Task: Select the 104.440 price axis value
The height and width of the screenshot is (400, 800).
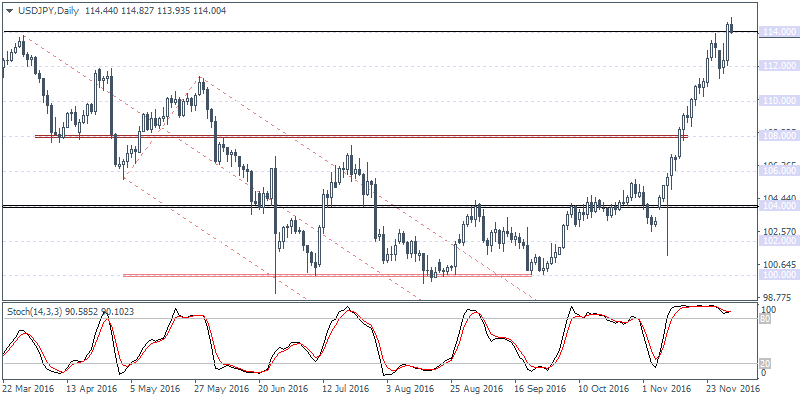Action: [780, 197]
